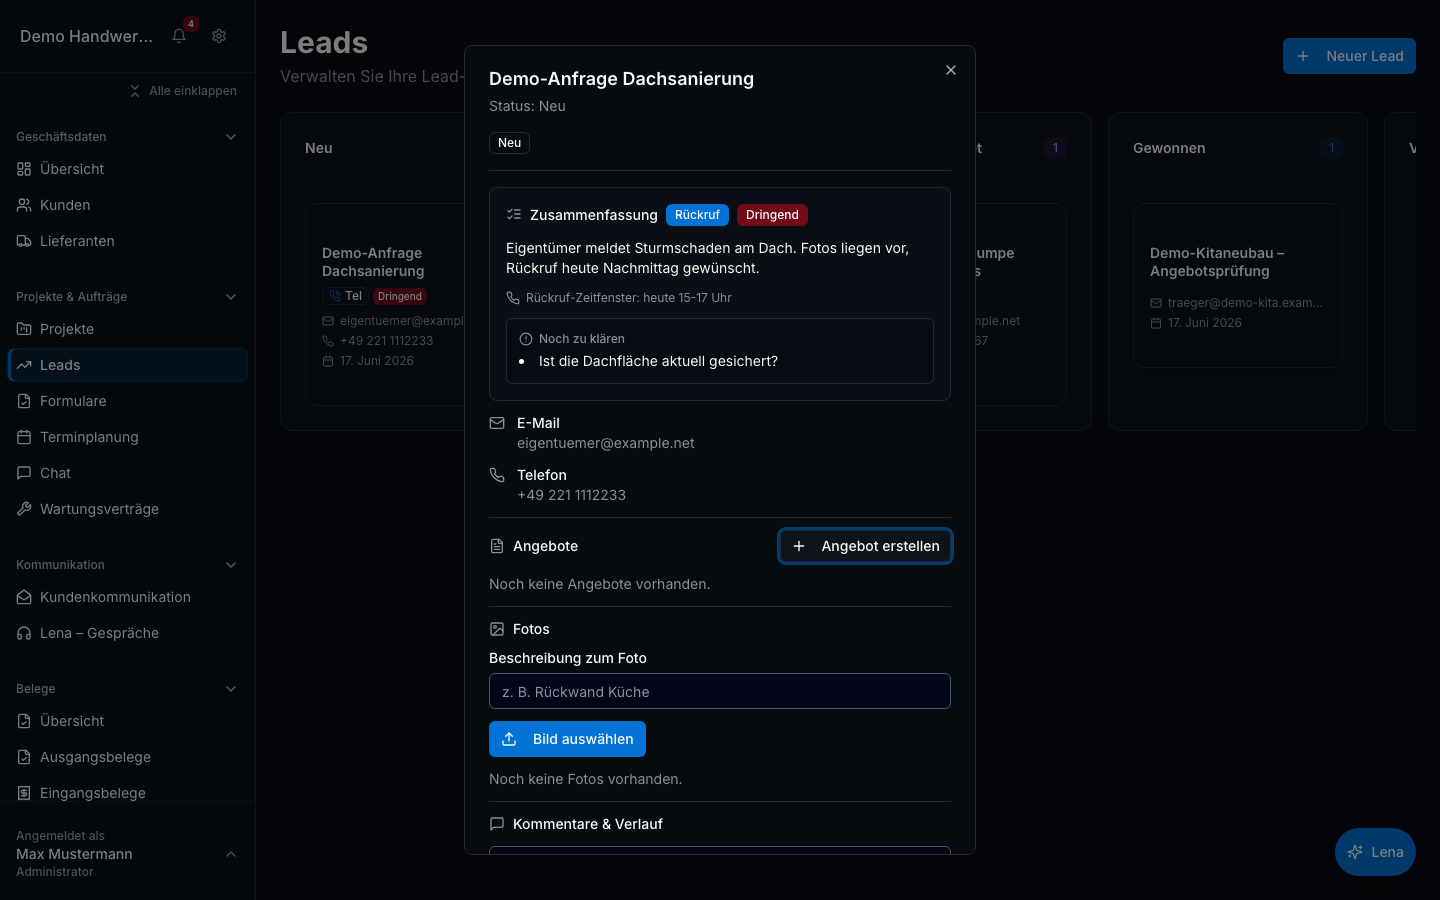
Task: Select Leads in the sidebar
Action: click(x=128, y=365)
